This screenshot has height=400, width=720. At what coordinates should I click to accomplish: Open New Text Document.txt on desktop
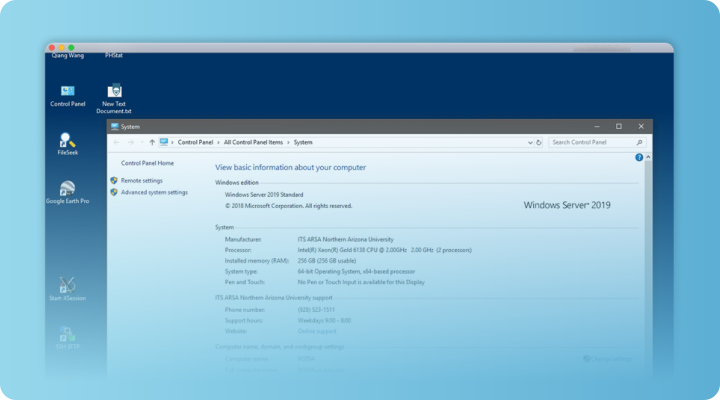(x=114, y=92)
